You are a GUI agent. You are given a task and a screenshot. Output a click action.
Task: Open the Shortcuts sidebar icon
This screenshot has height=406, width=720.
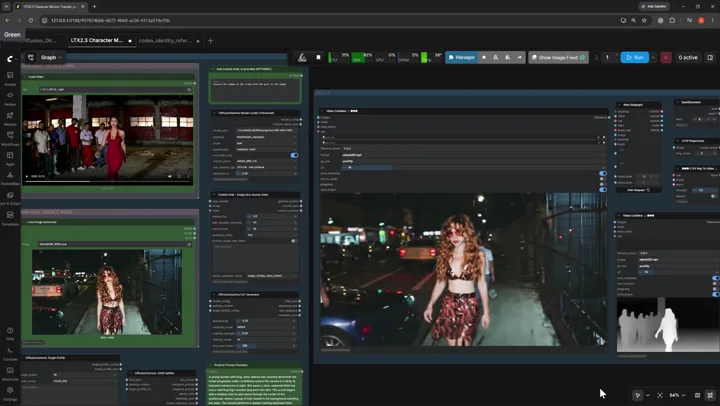click(x=10, y=373)
